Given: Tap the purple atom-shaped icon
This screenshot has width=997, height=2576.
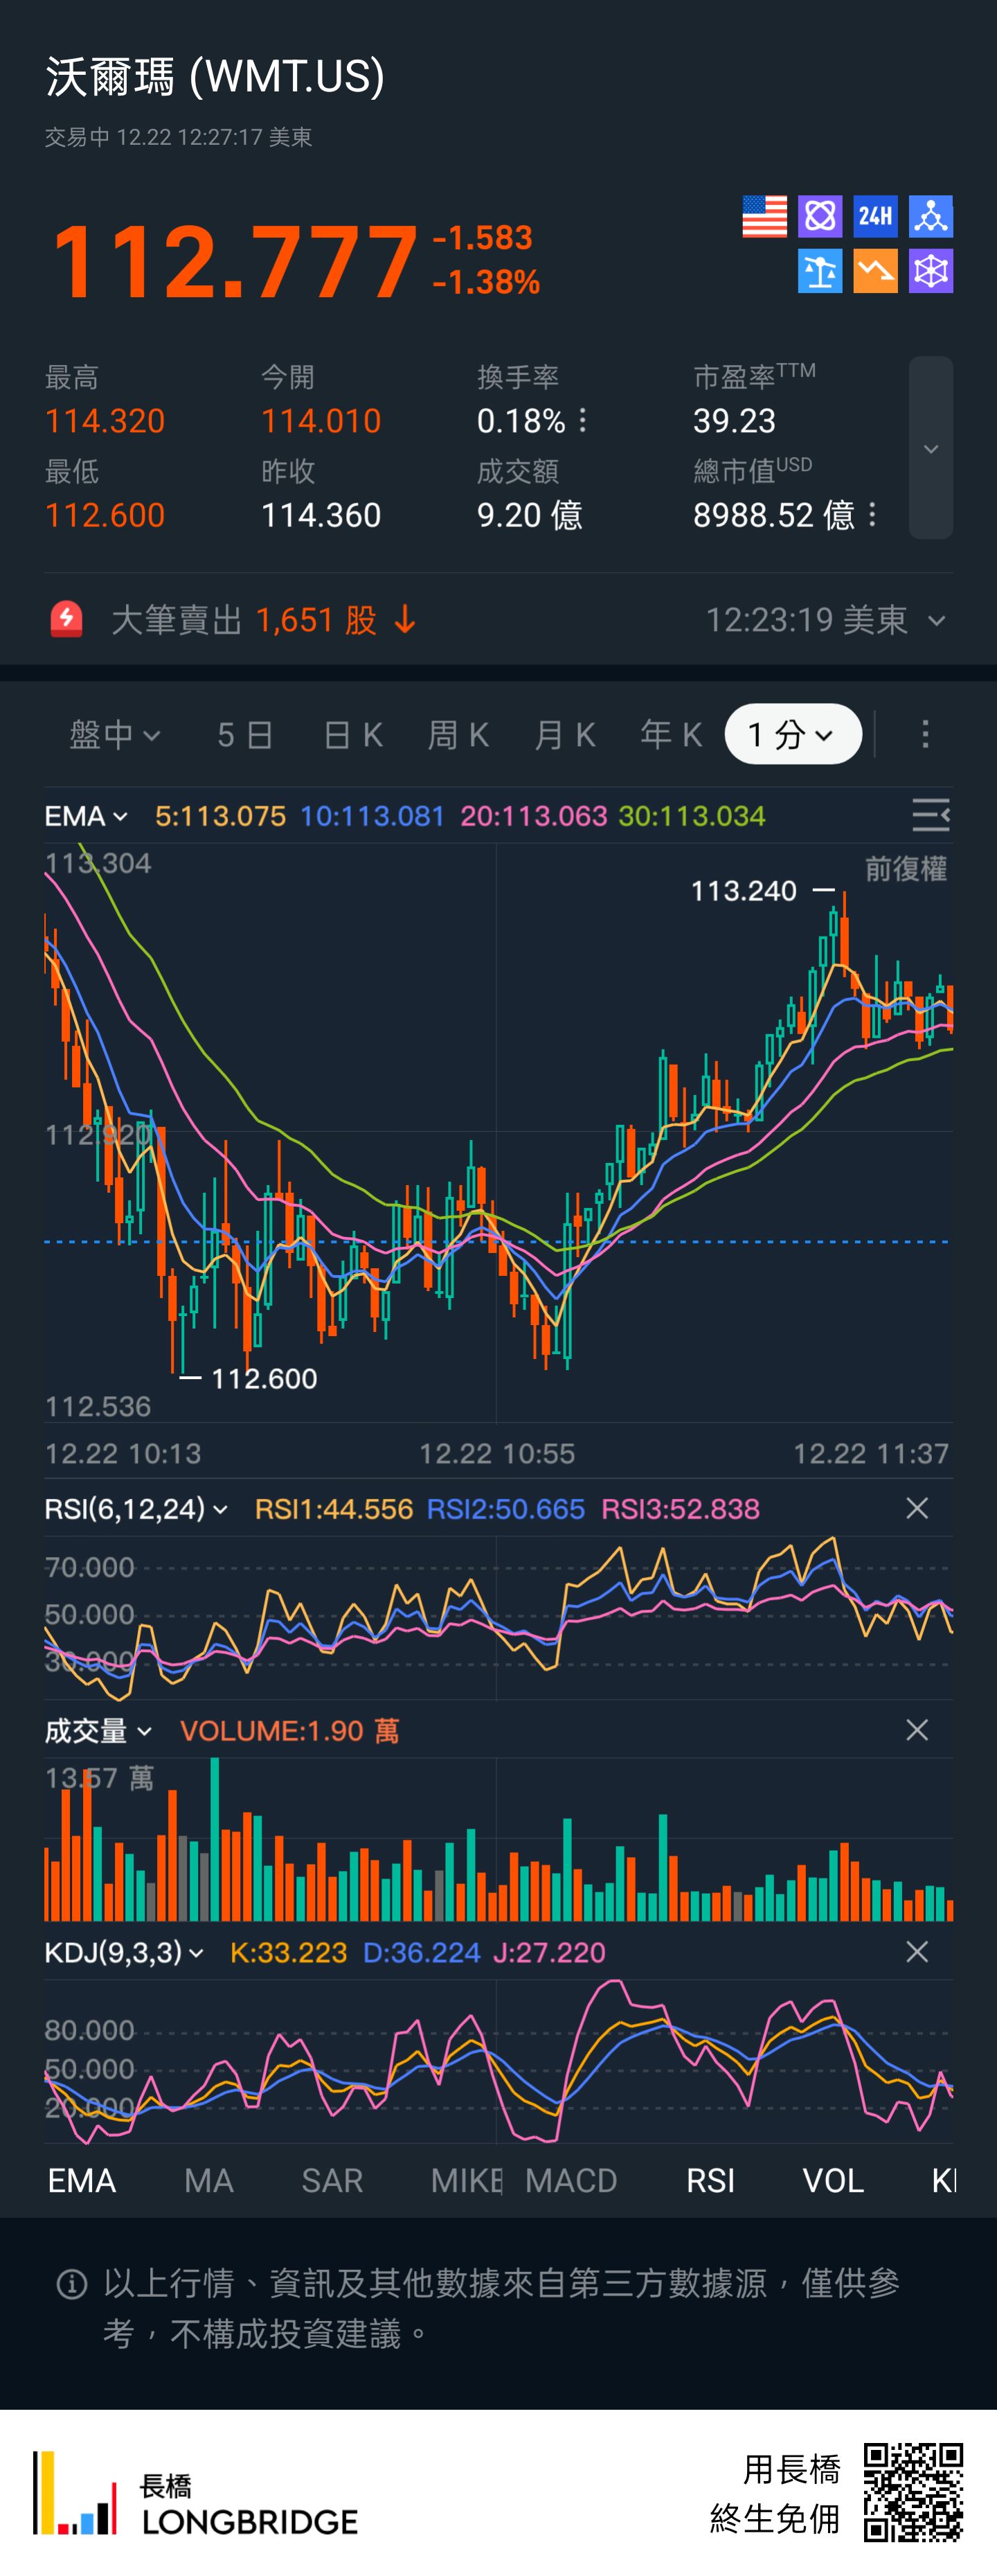Looking at the screenshot, I should (820, 216).
